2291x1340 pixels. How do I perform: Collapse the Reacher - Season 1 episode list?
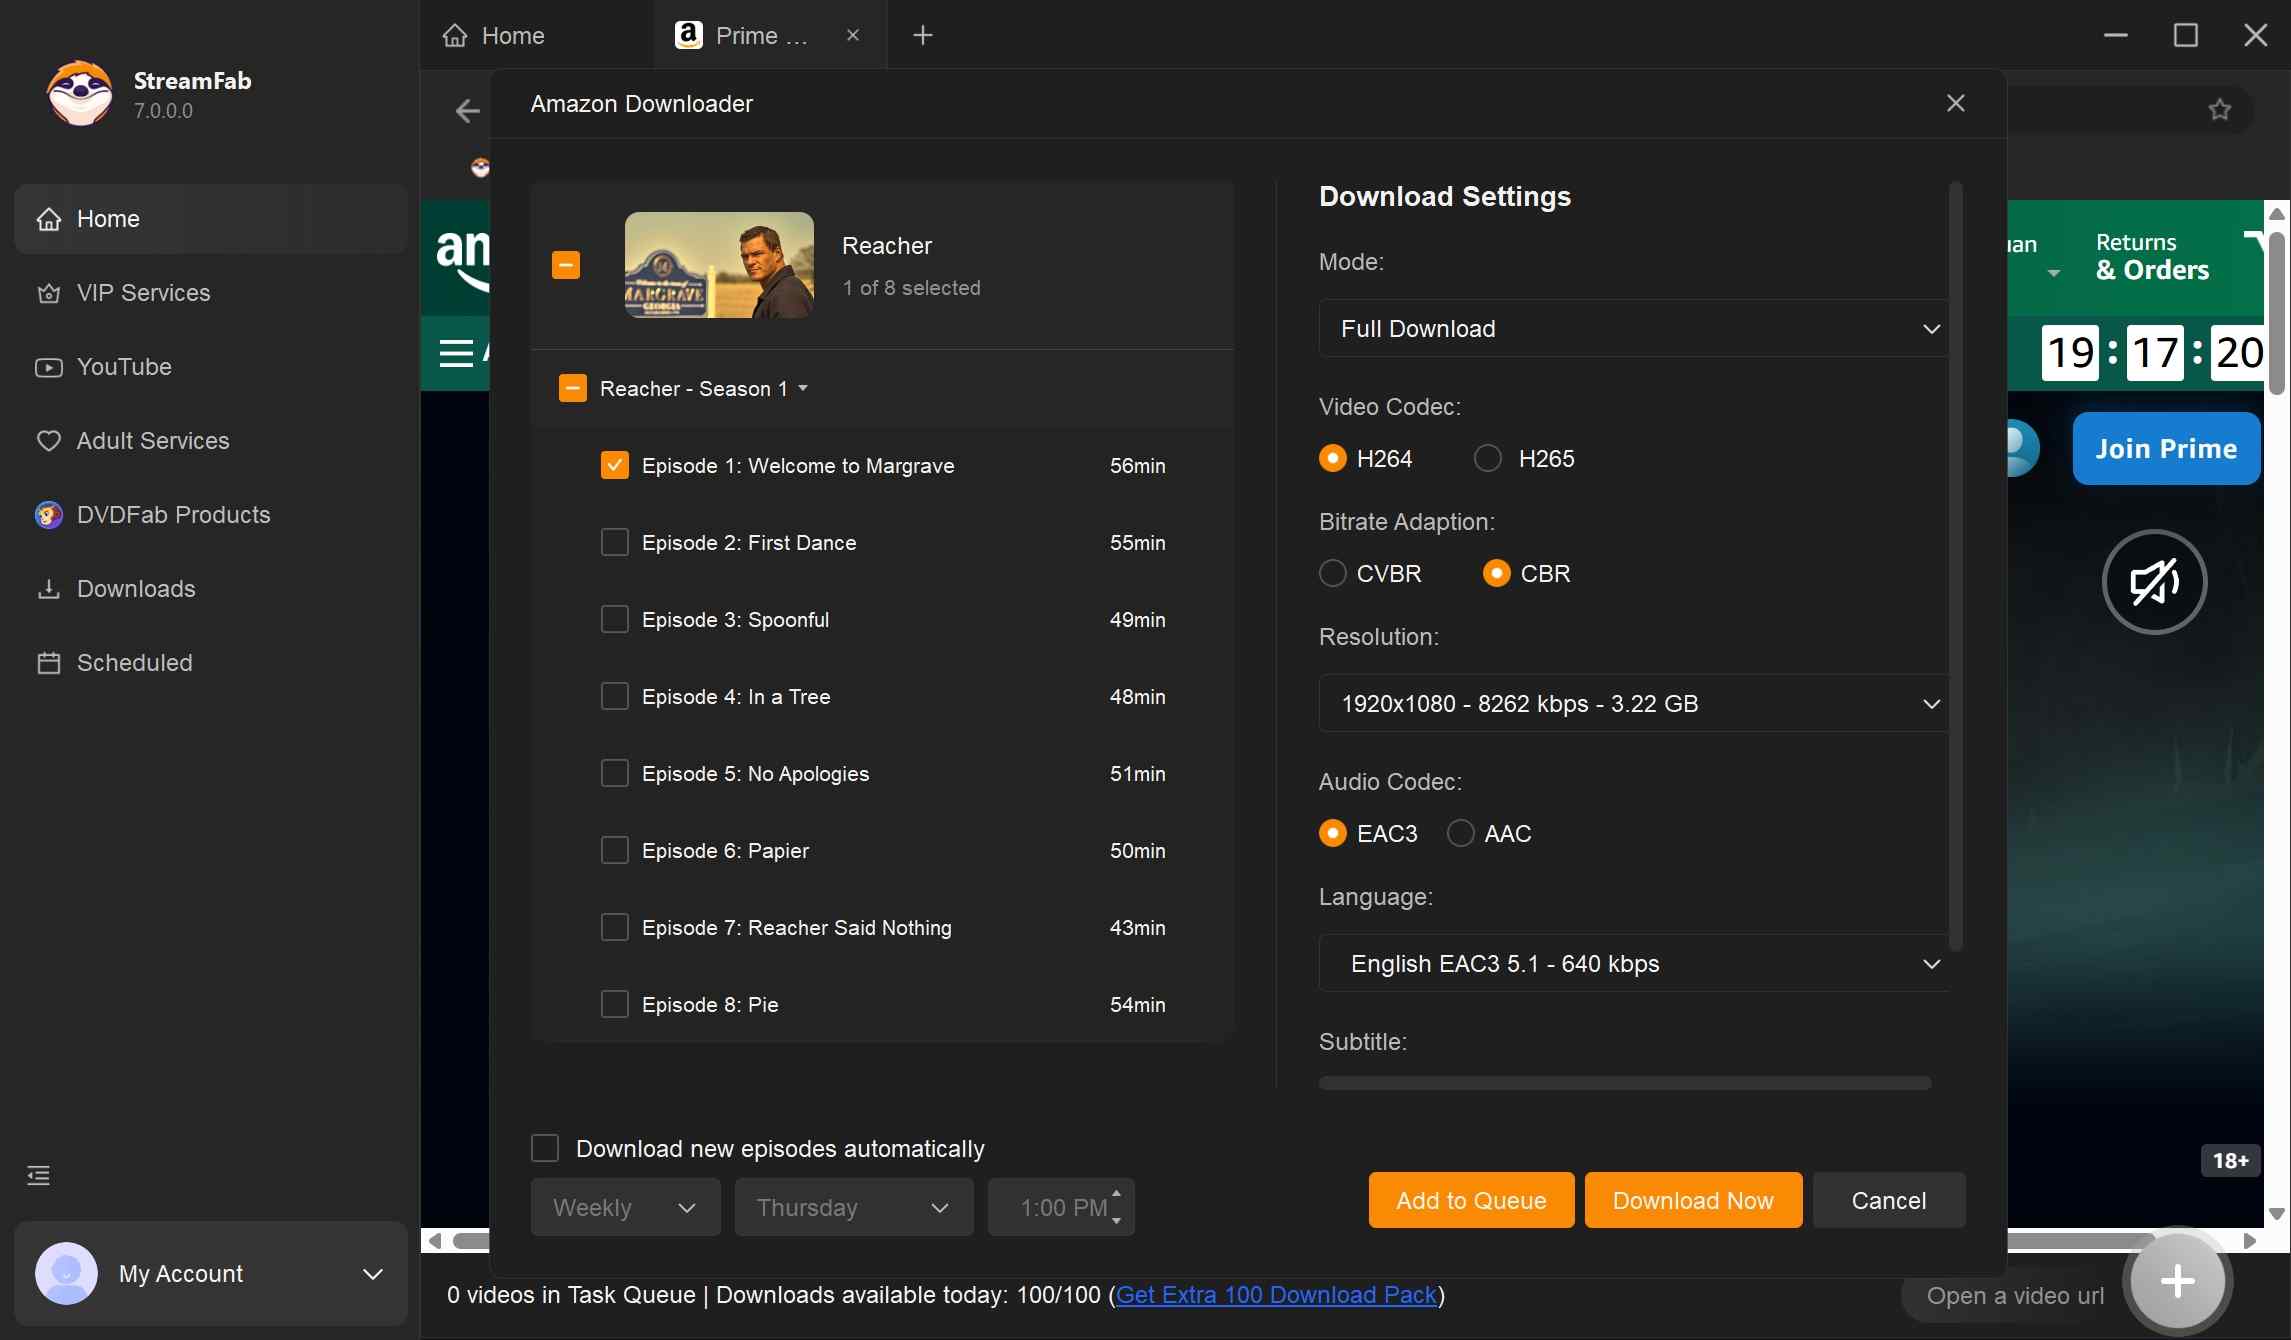[x=805, y=389]
